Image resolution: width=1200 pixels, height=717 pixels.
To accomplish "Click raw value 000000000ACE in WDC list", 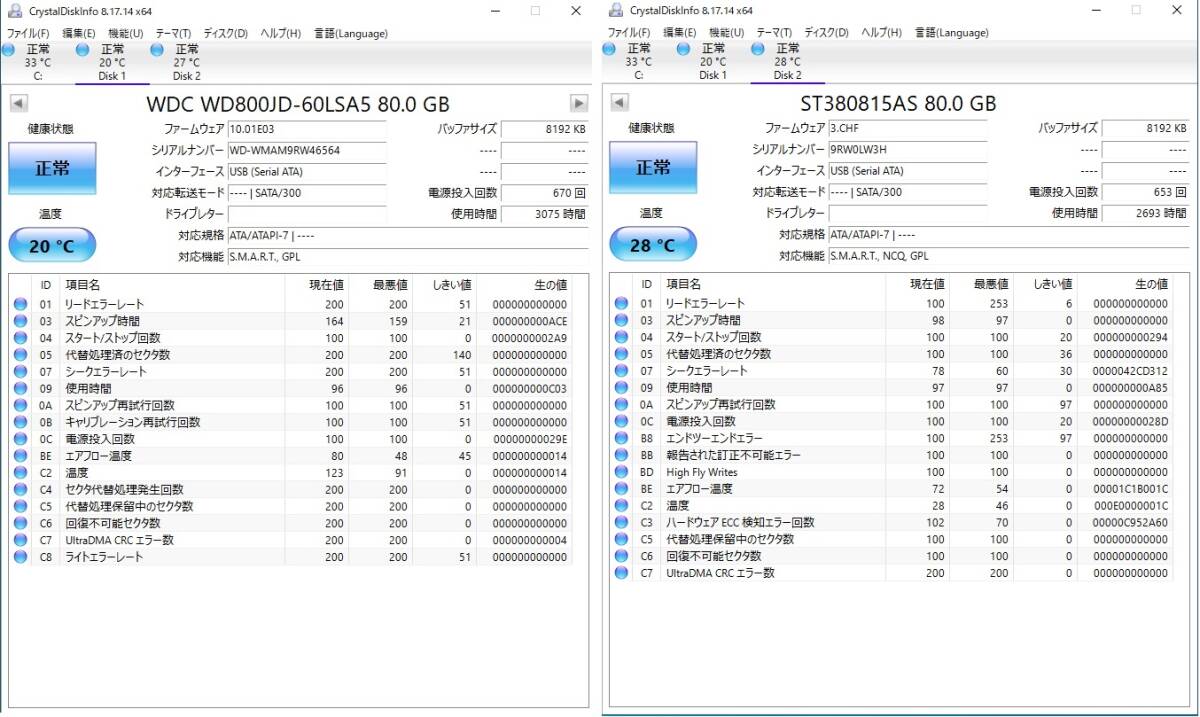I will (530, 321).
